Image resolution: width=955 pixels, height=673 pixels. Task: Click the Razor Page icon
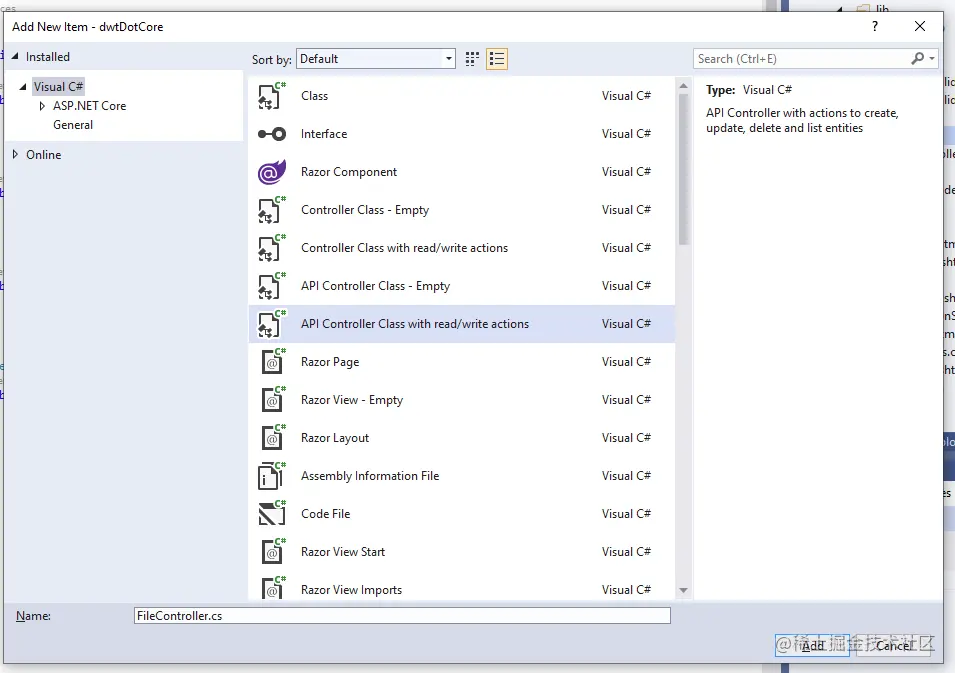tap(272, 362)
